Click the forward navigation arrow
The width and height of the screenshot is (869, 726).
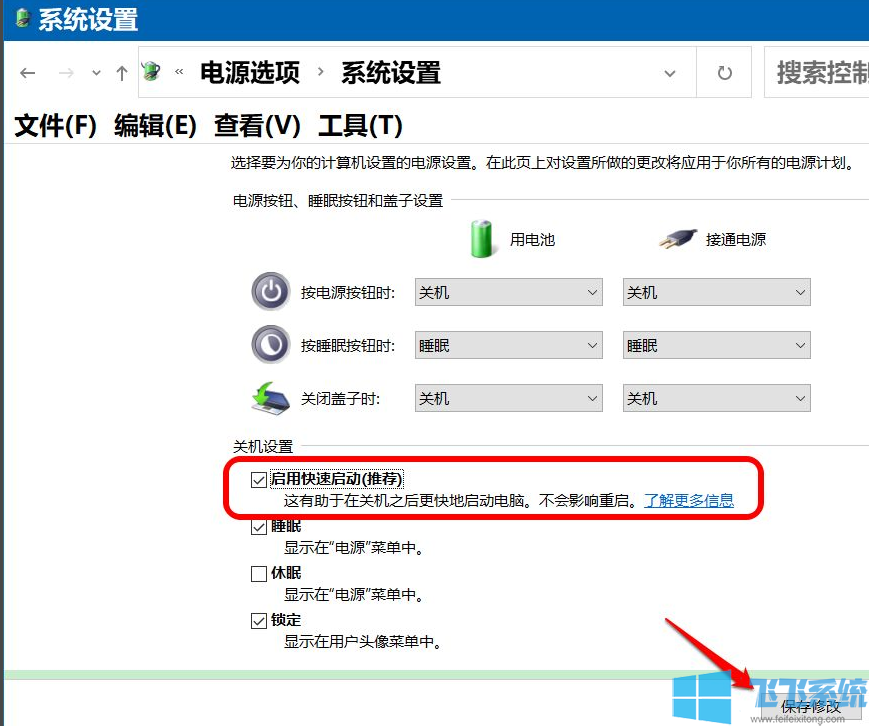pos(66,72)
